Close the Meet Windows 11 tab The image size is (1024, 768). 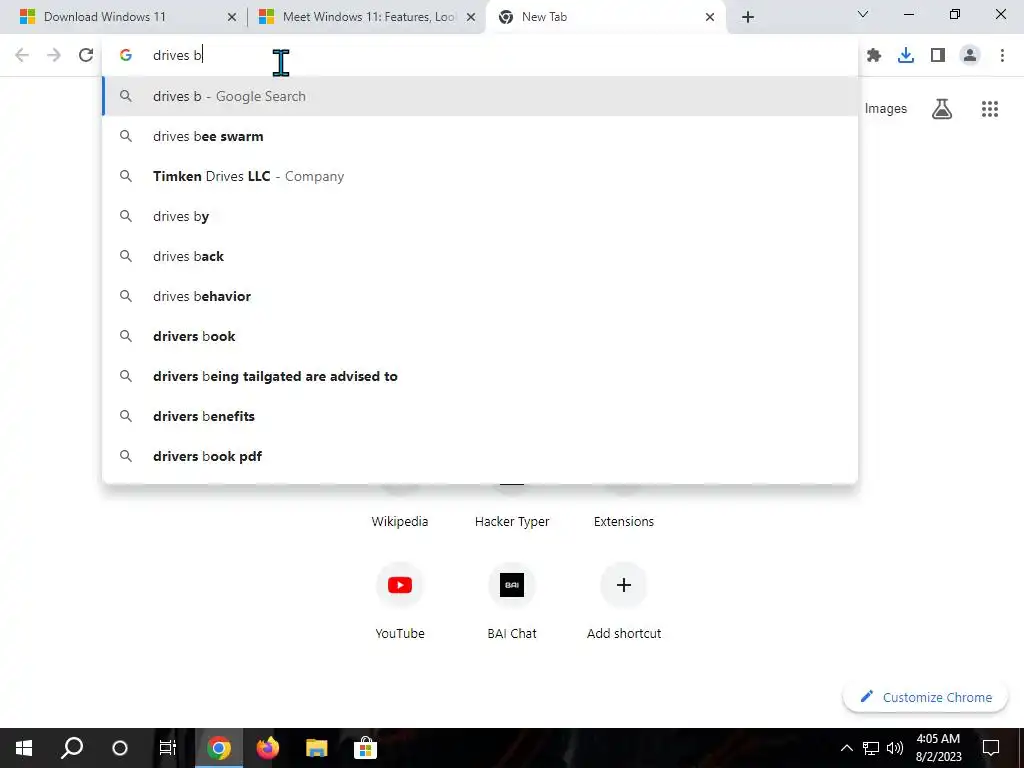coord(471,17)
